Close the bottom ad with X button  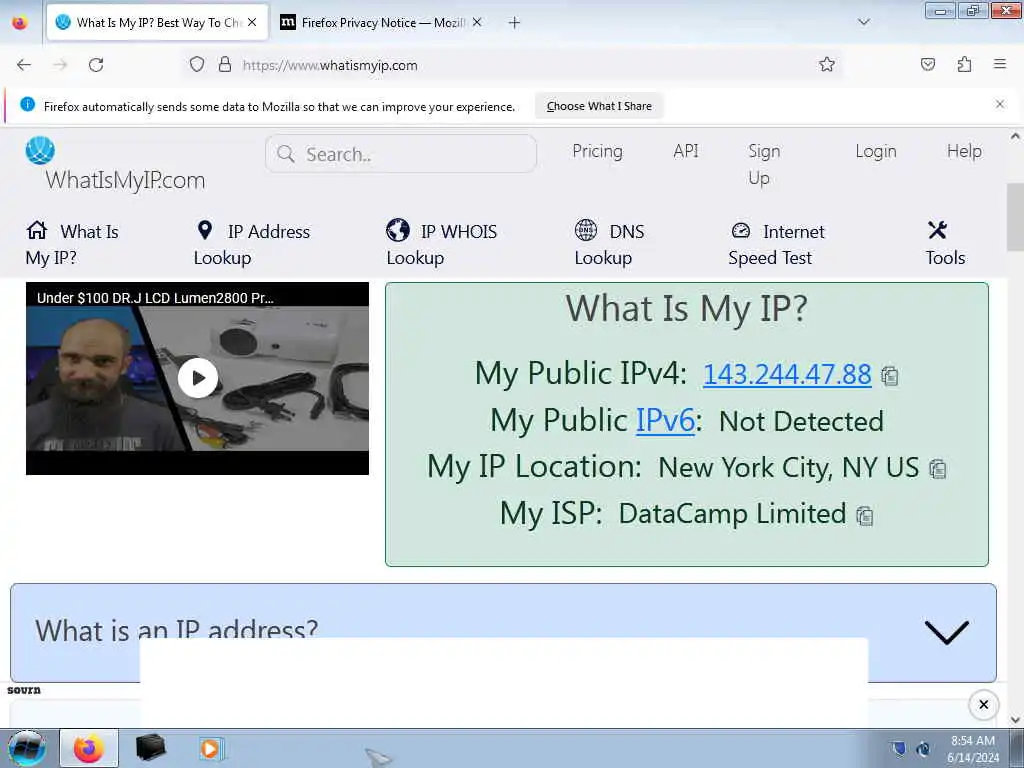984,705
